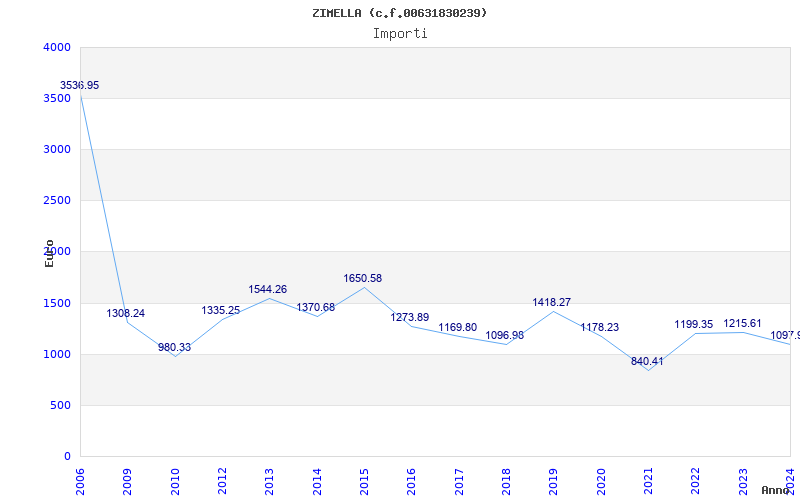Click y-axis tick 1000
The height and width of the screenshot is (500, 800).
[57, 354]
